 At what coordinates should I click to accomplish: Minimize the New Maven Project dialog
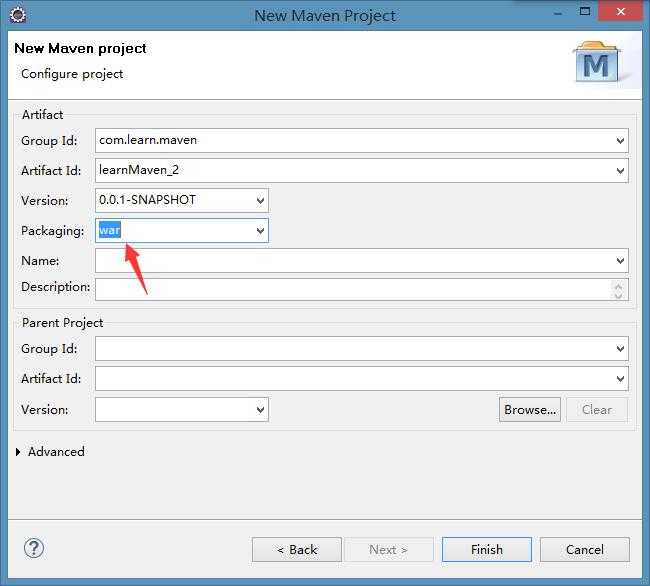tap(558, 12)
